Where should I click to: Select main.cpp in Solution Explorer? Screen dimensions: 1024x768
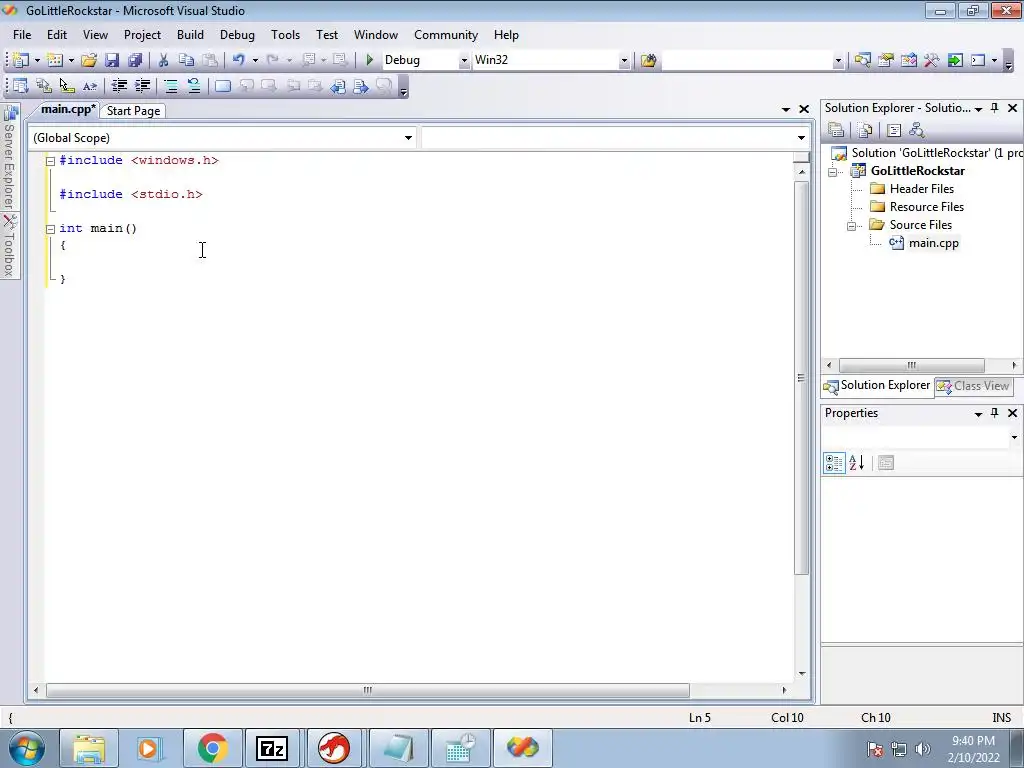933,243
